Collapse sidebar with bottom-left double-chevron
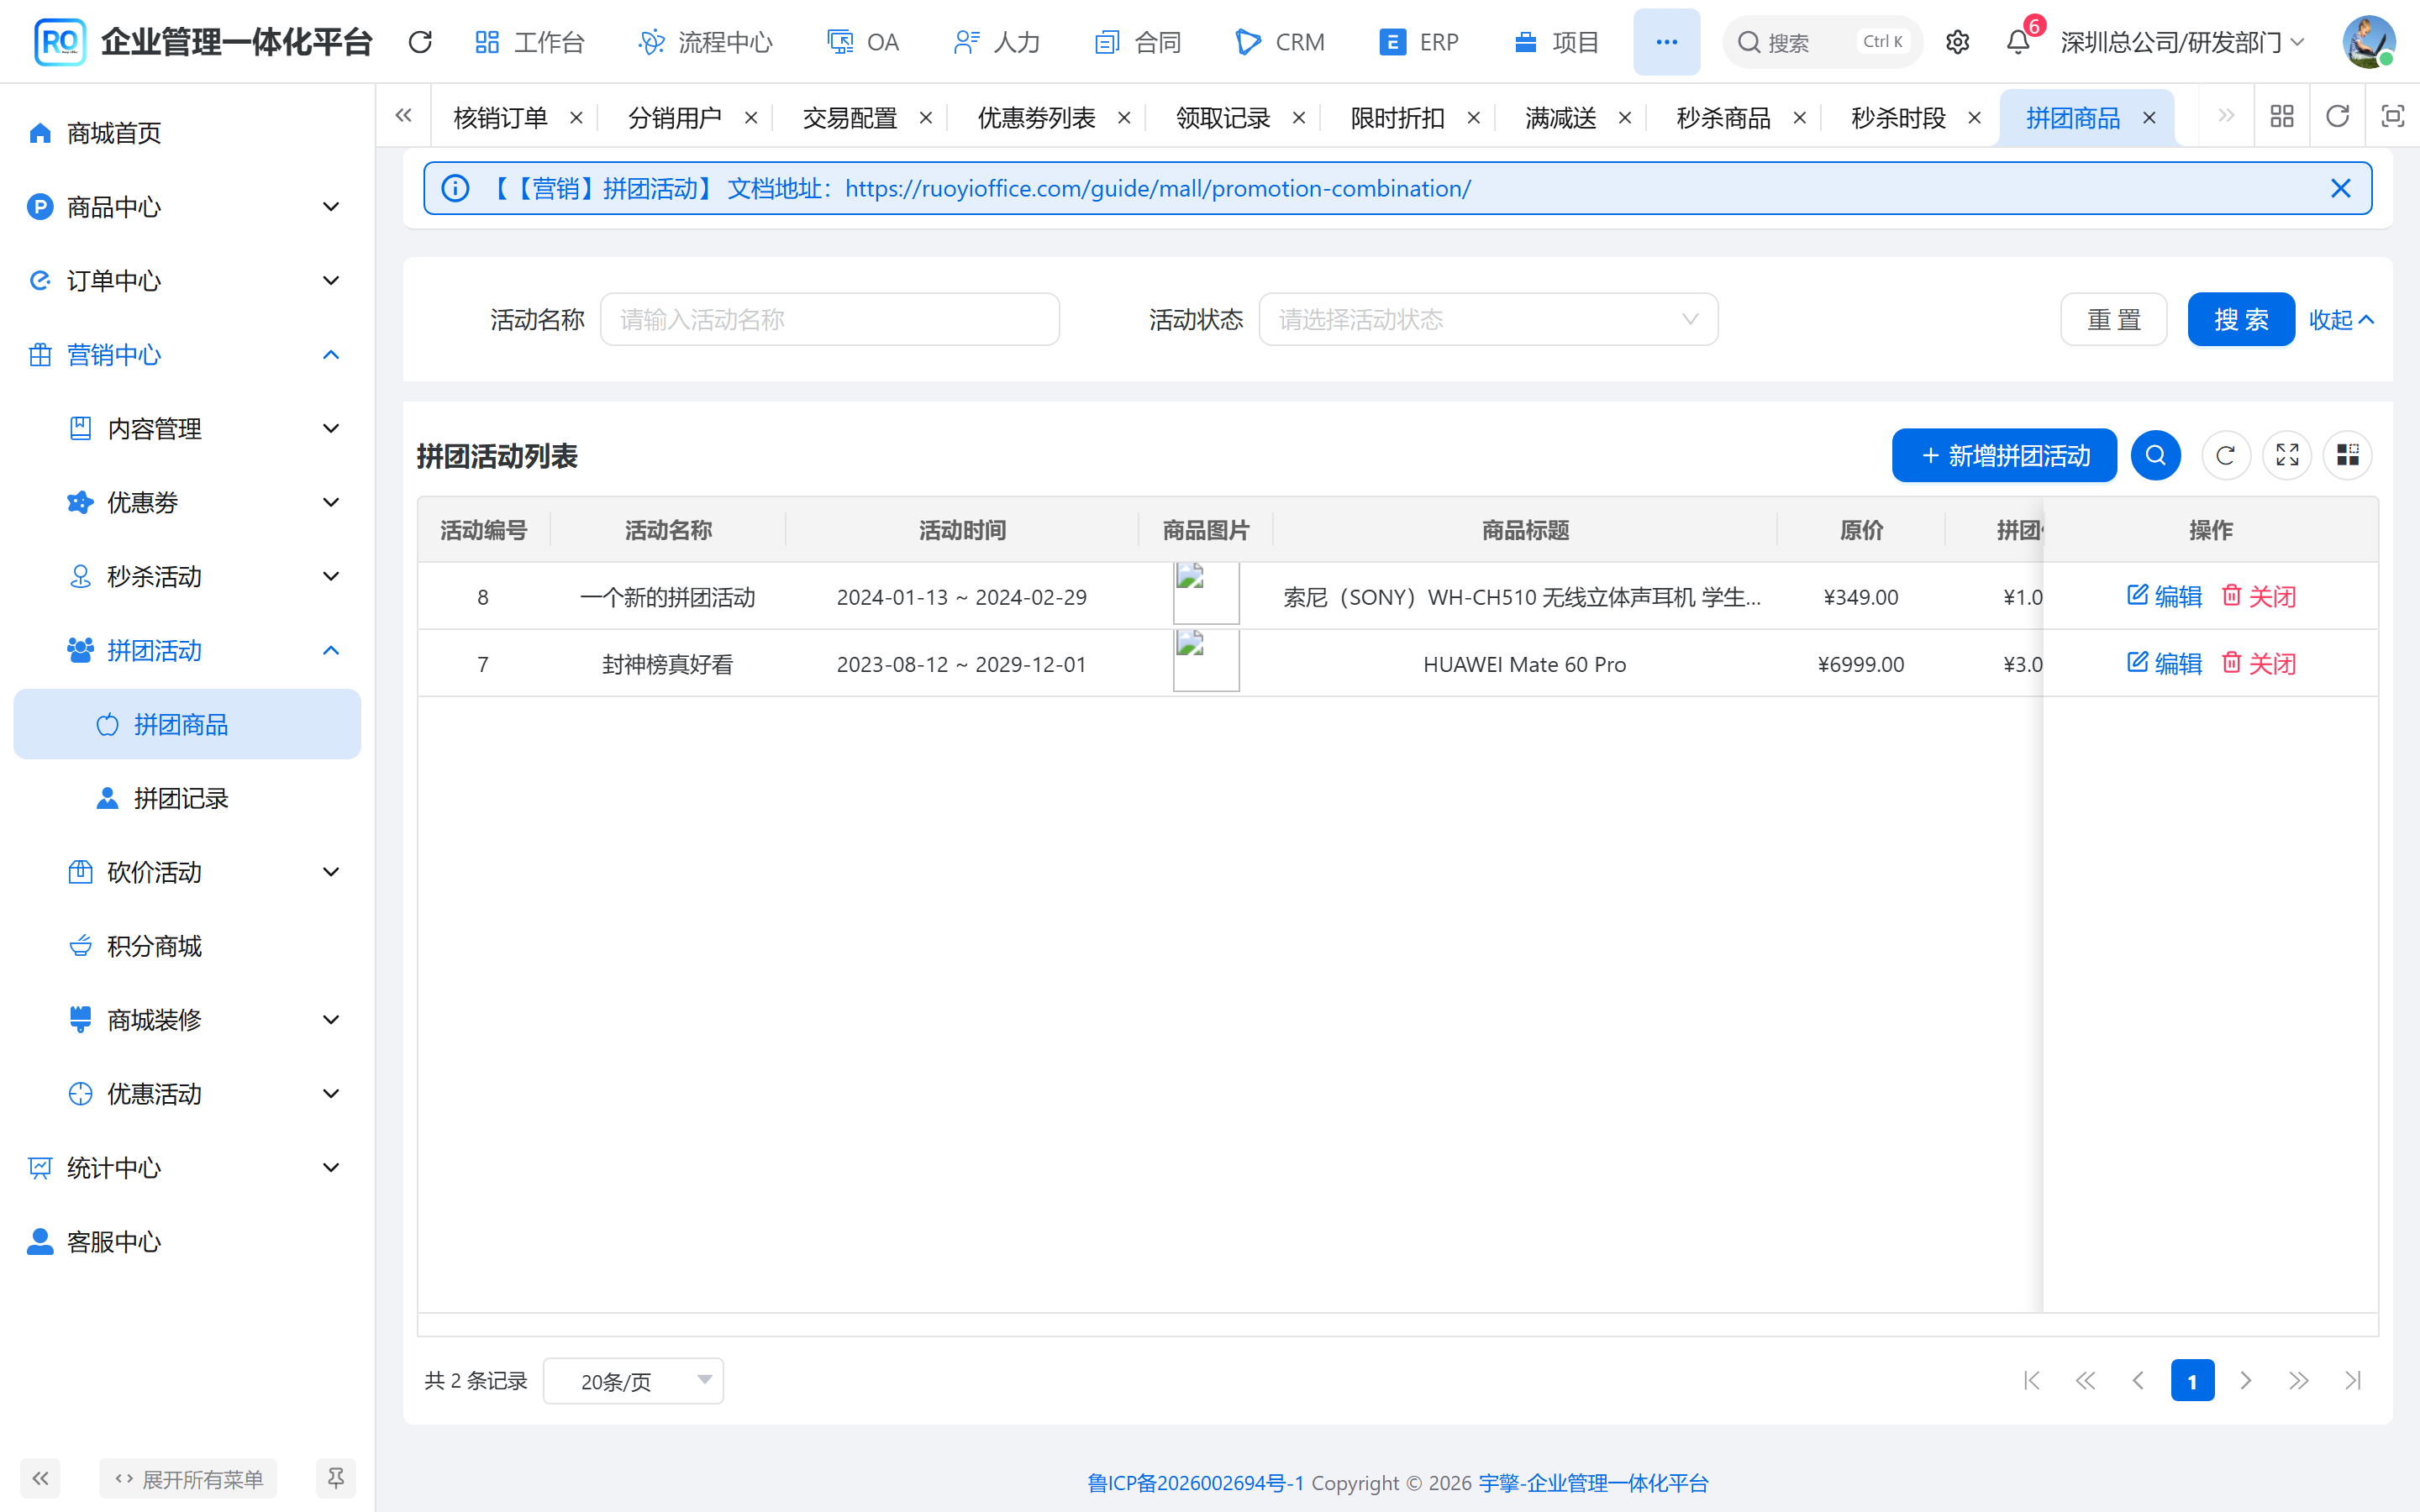 [x=40, y=1478]
